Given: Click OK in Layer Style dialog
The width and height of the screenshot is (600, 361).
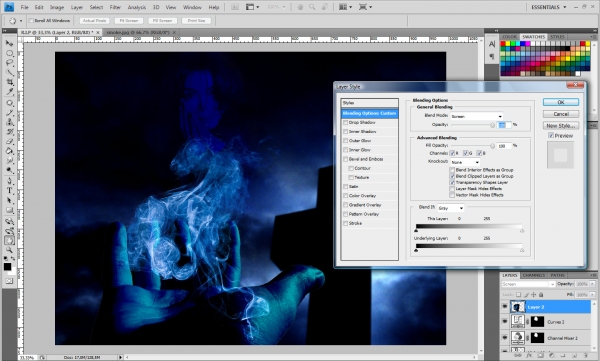Looking at the screenshot, I should [x=561, y=102].
